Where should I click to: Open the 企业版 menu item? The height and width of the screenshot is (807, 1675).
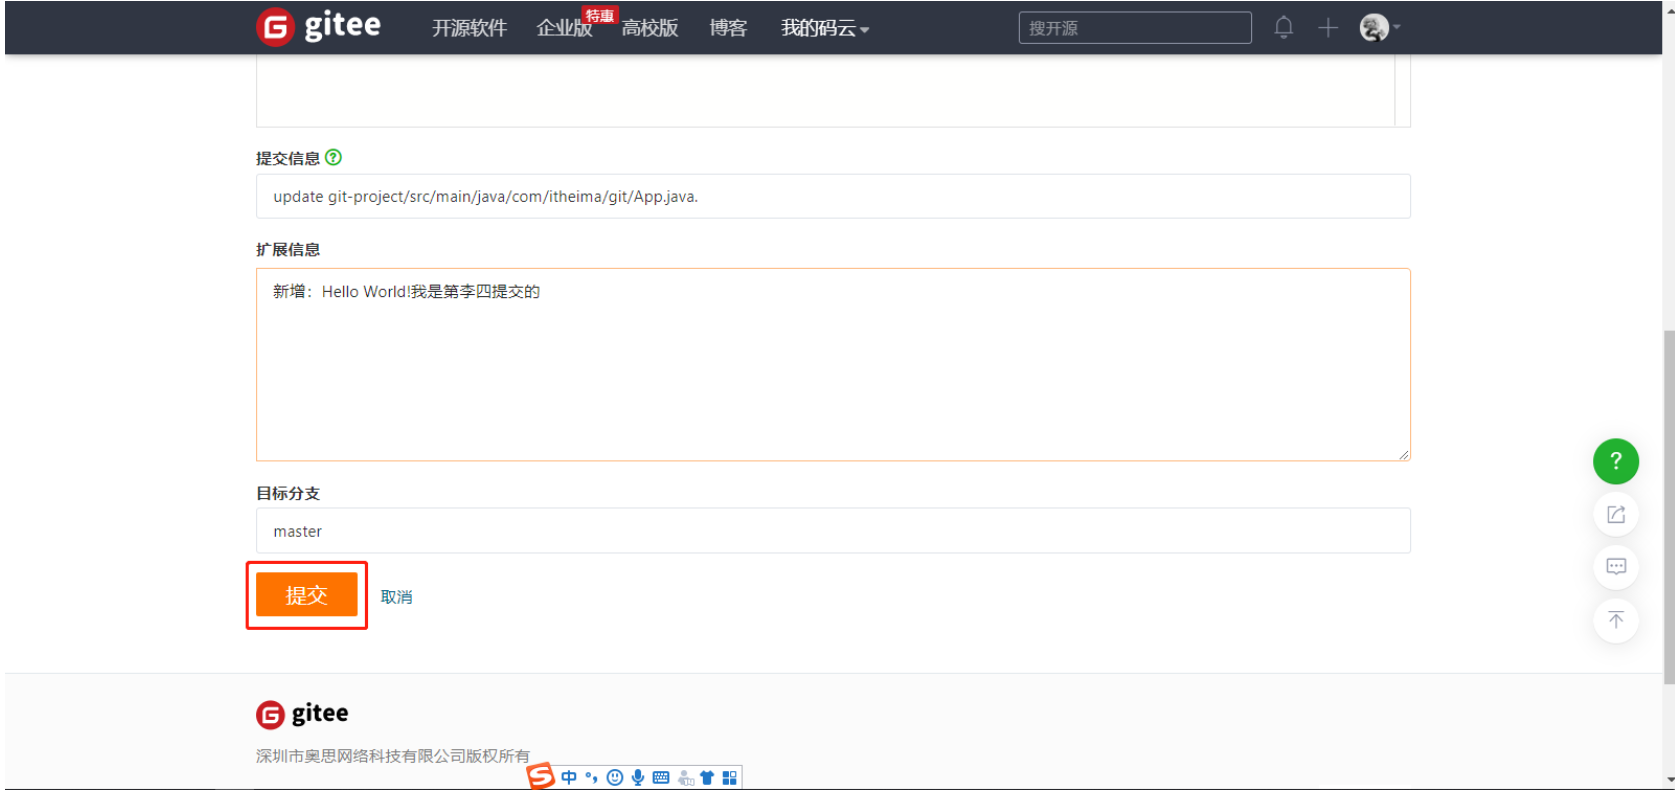(x=564, y=29)
